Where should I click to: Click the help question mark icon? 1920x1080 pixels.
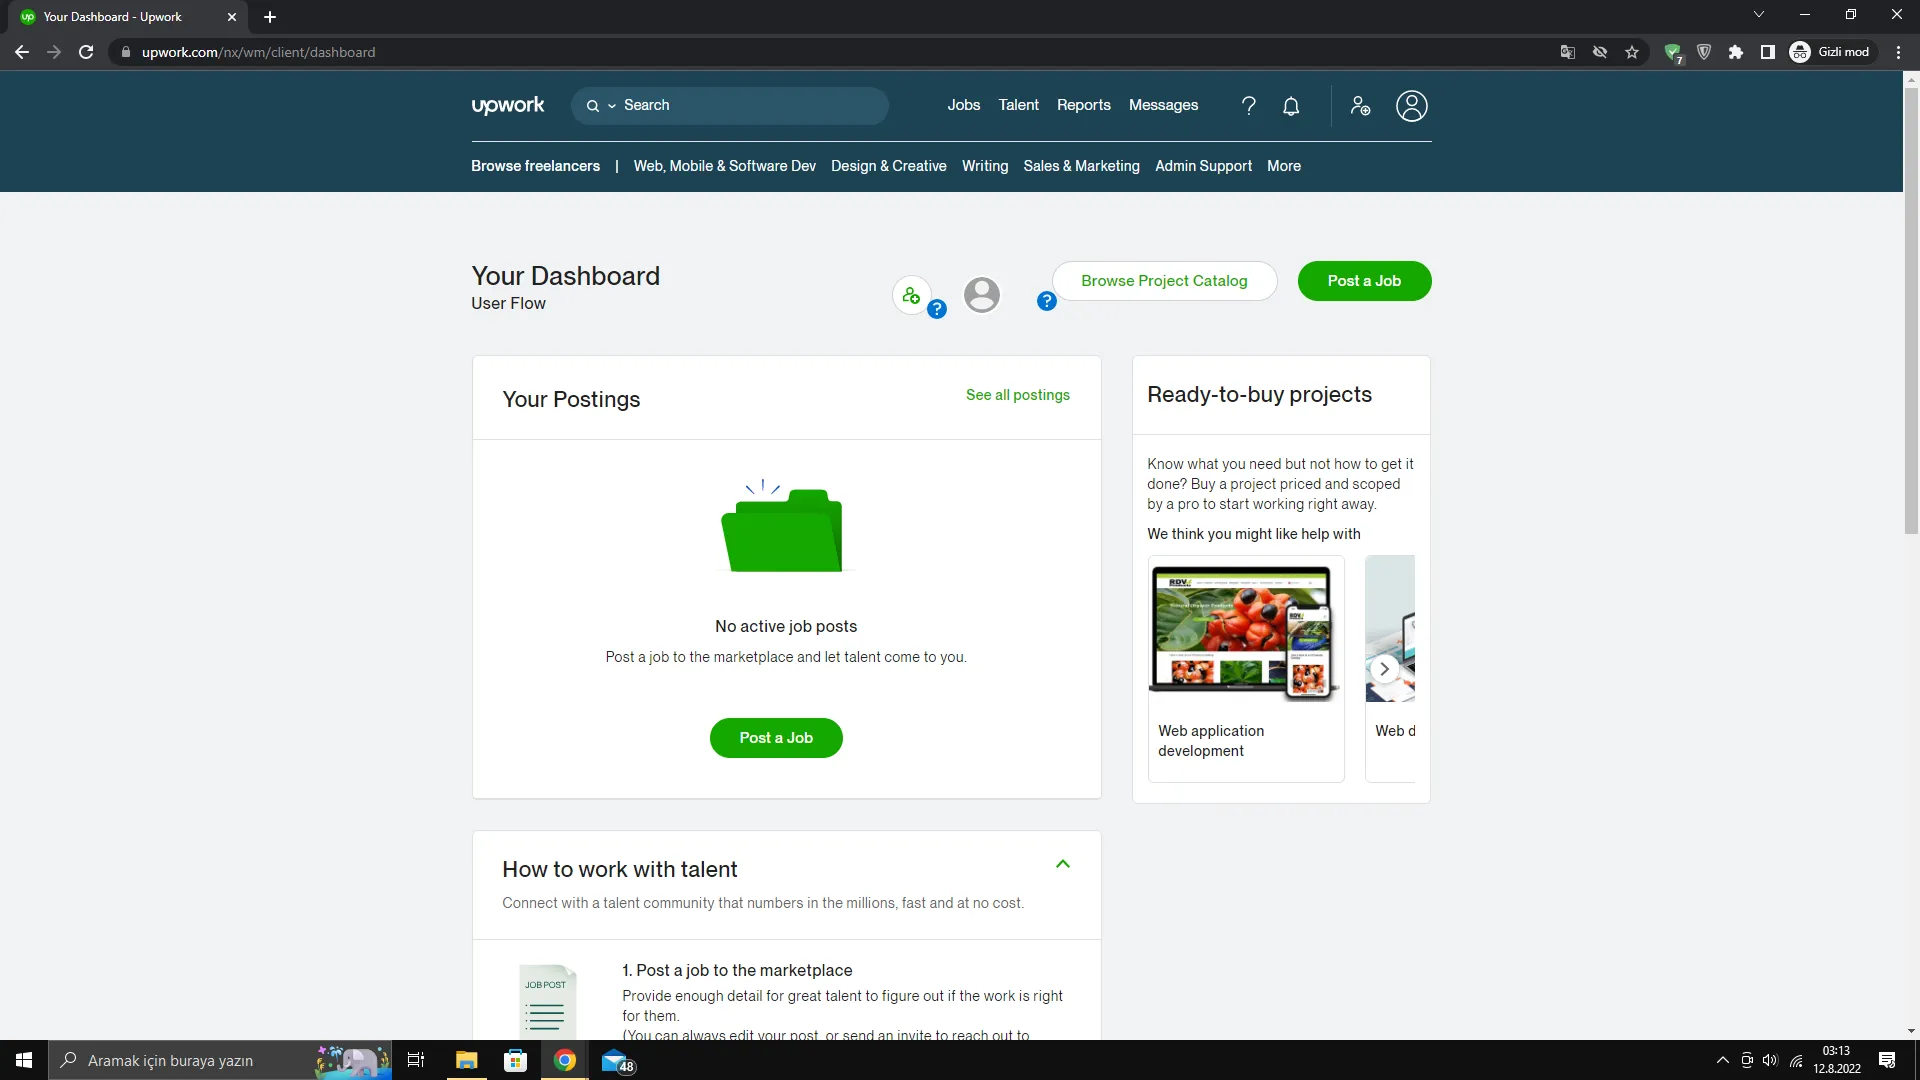click(1248, 106)
